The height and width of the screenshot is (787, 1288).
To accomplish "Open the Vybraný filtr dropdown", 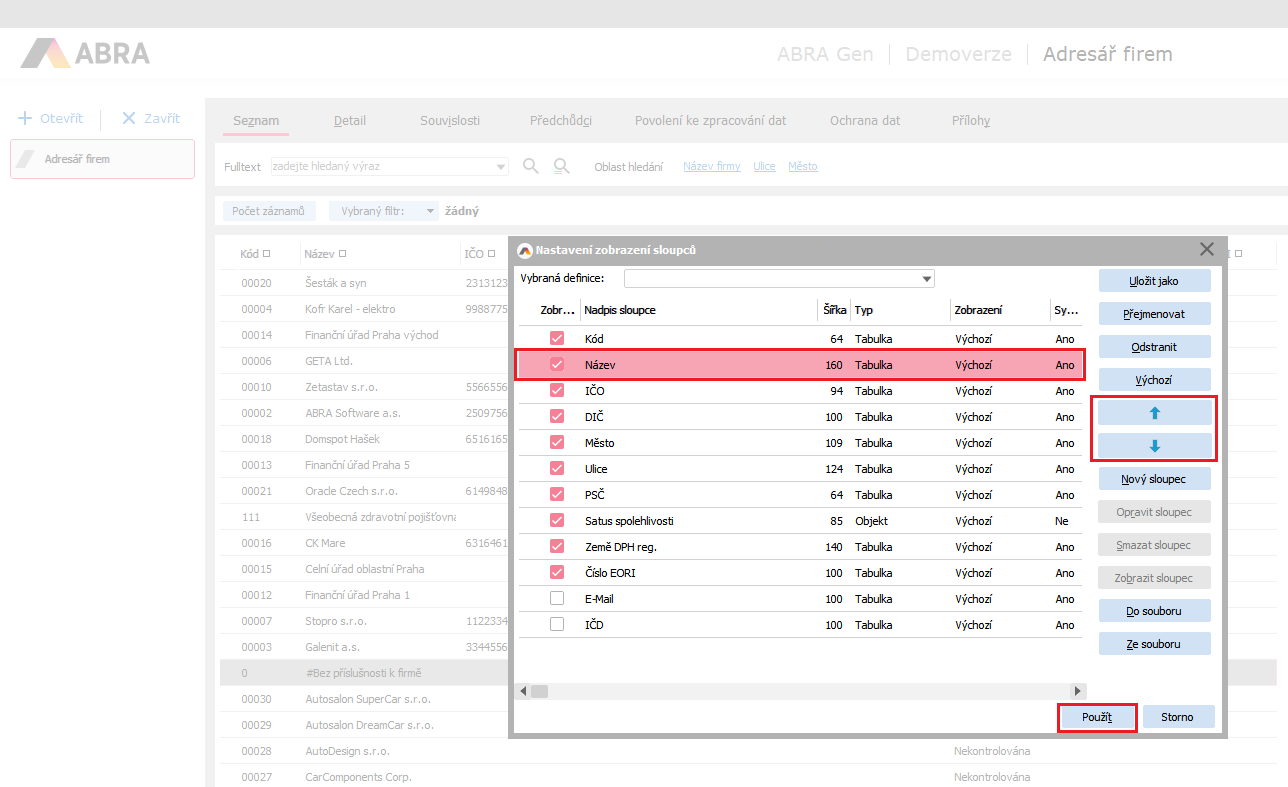I will coord(430,211).
